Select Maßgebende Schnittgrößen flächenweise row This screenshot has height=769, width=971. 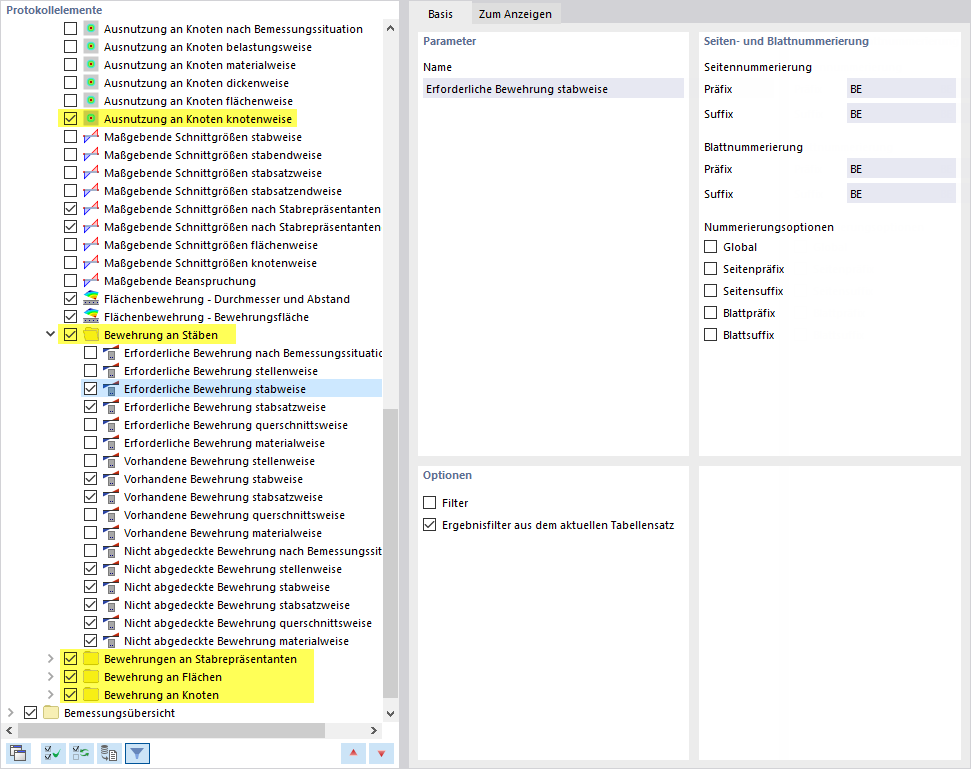click(211, 245)
